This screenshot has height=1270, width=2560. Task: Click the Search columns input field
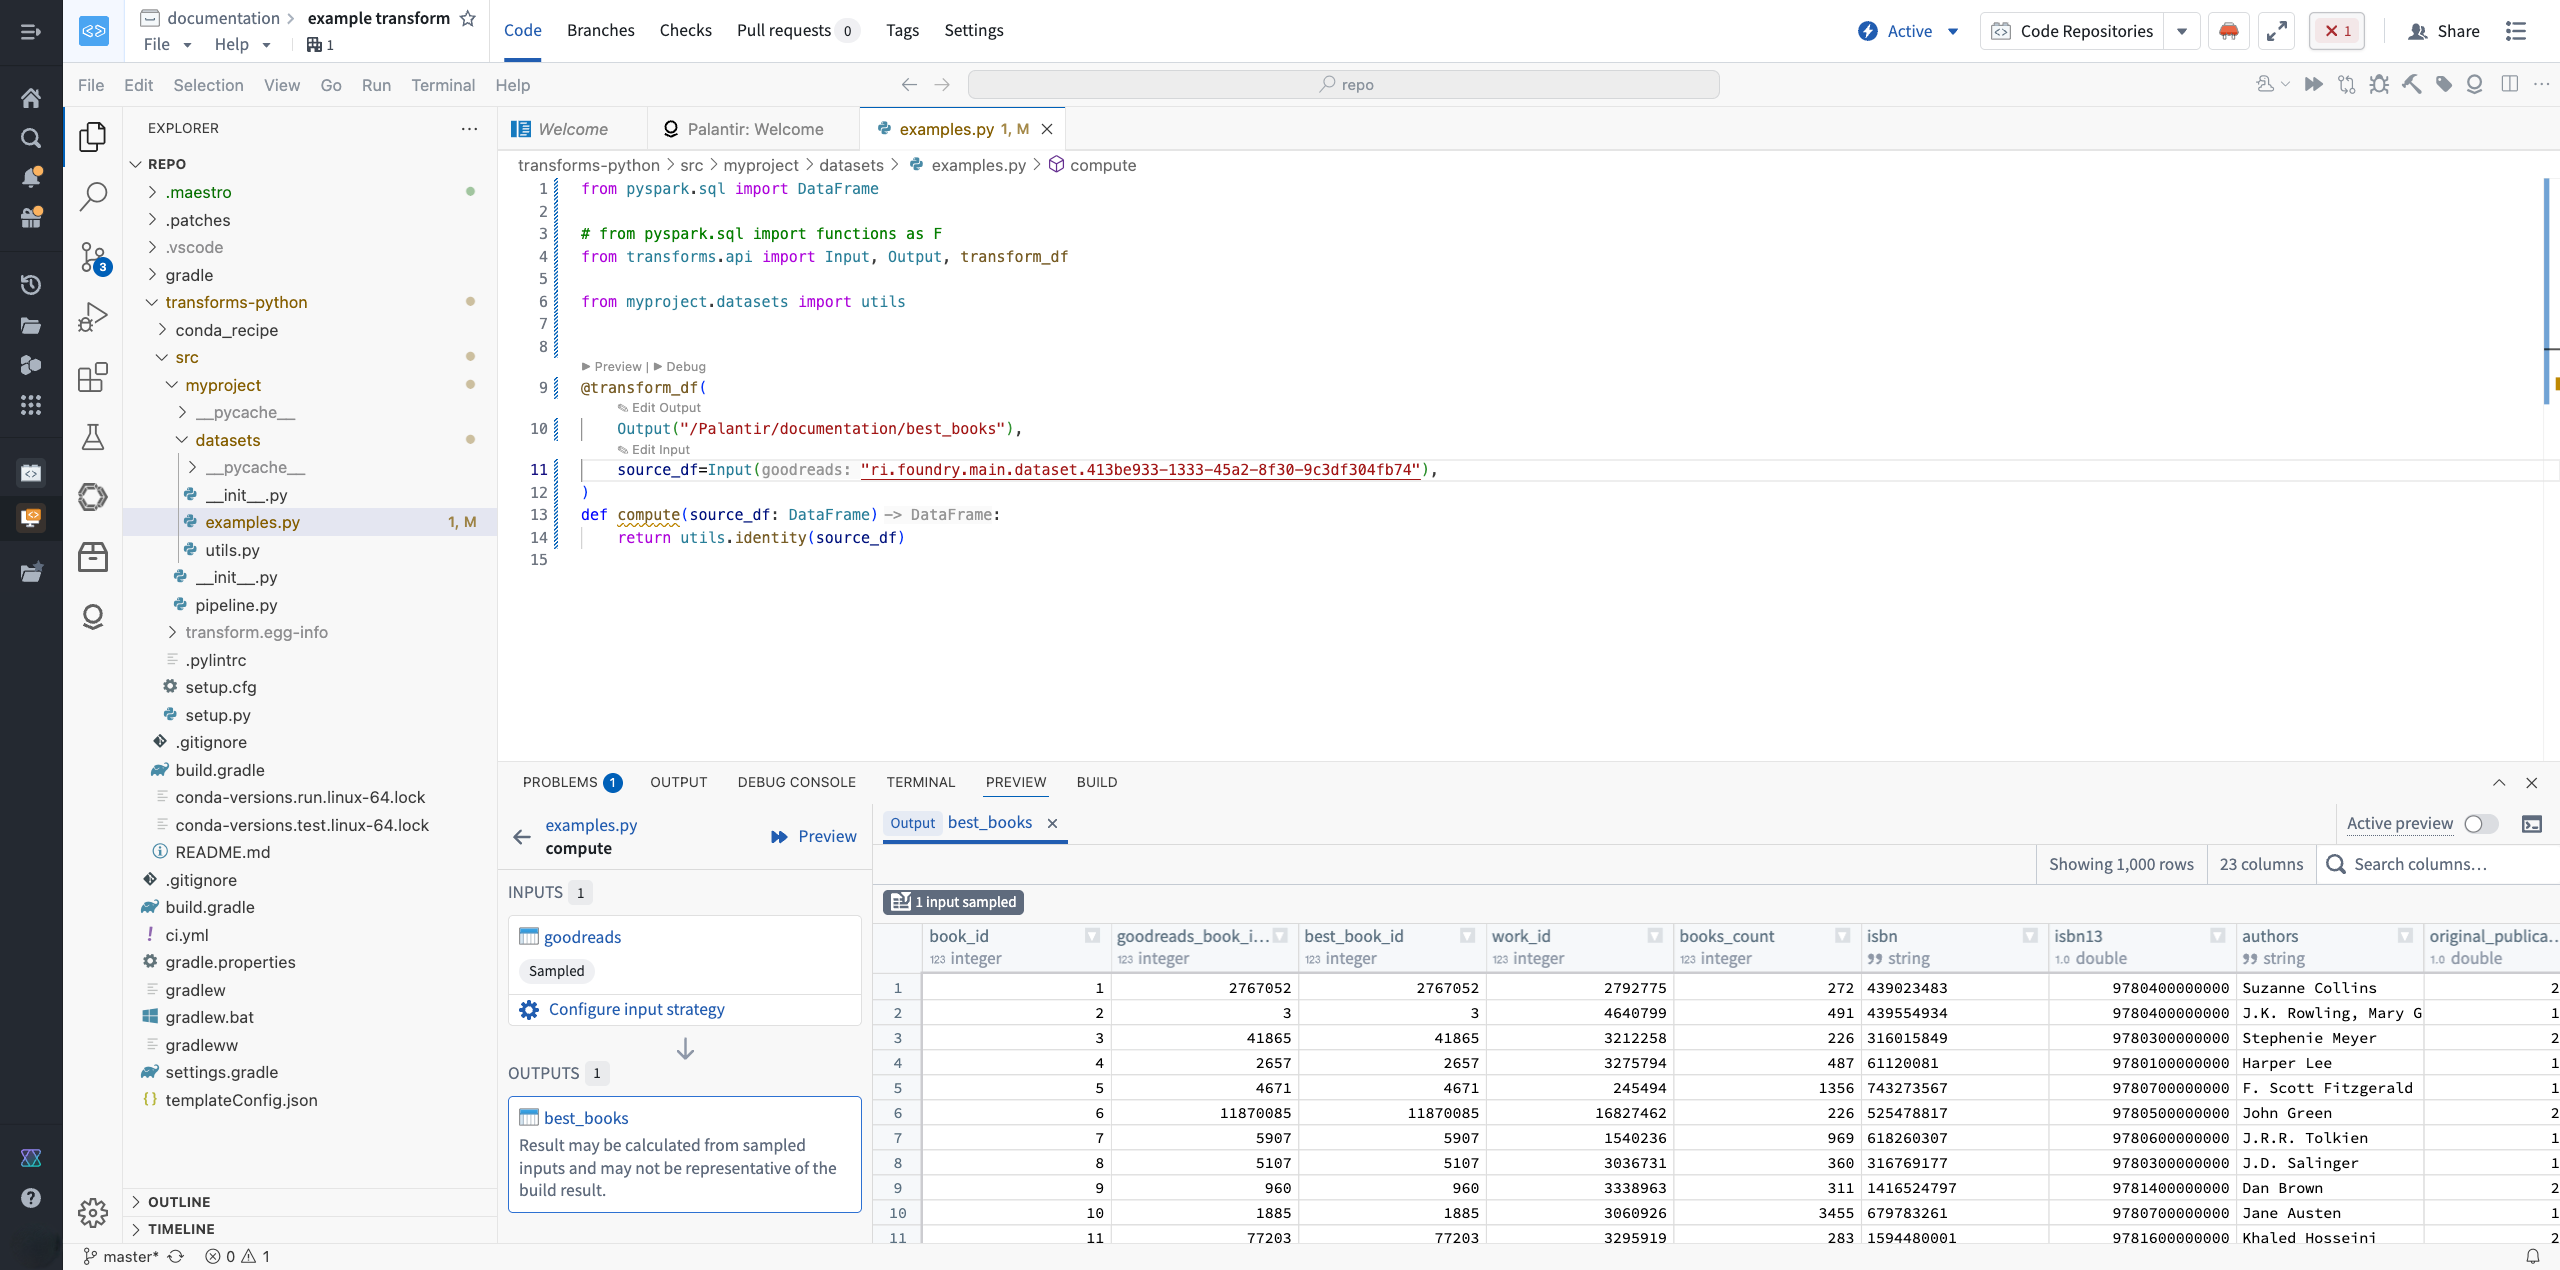click(x=2438, y=864)
